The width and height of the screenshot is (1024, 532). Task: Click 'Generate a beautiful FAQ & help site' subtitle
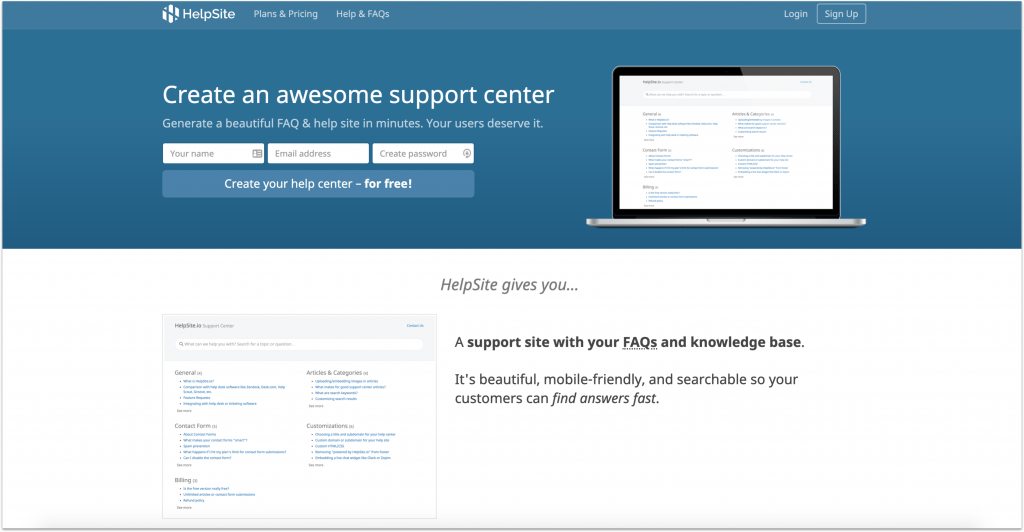coord(353,123)
